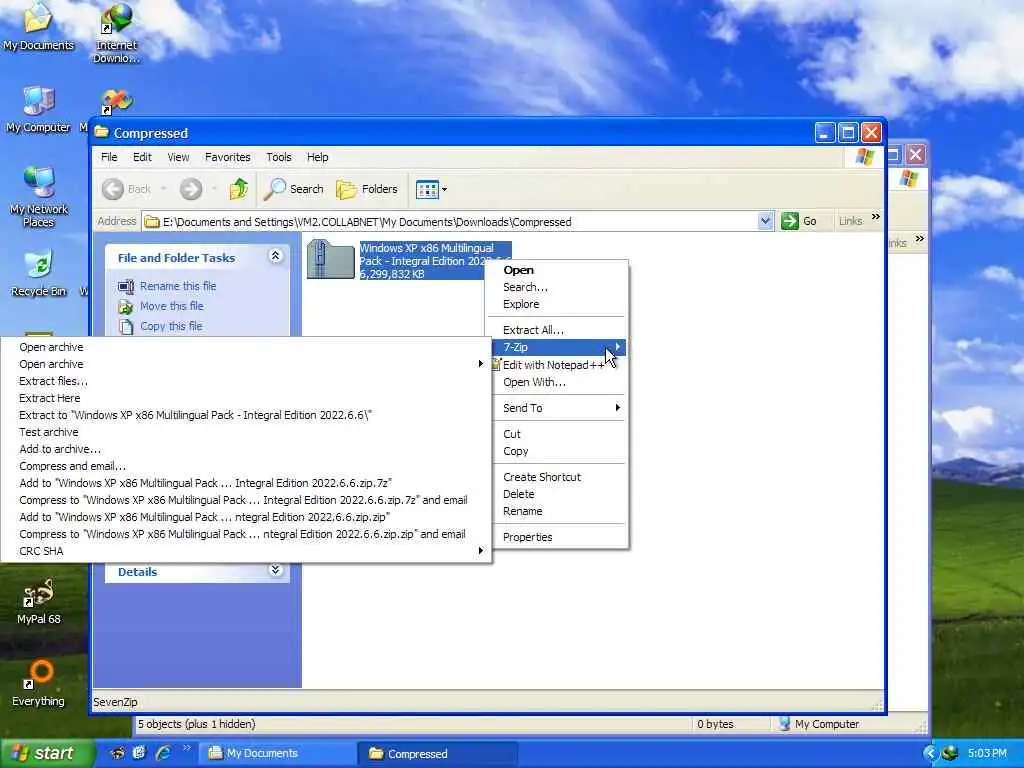
Task: Open the Tools menu
Action: point(279,157)
